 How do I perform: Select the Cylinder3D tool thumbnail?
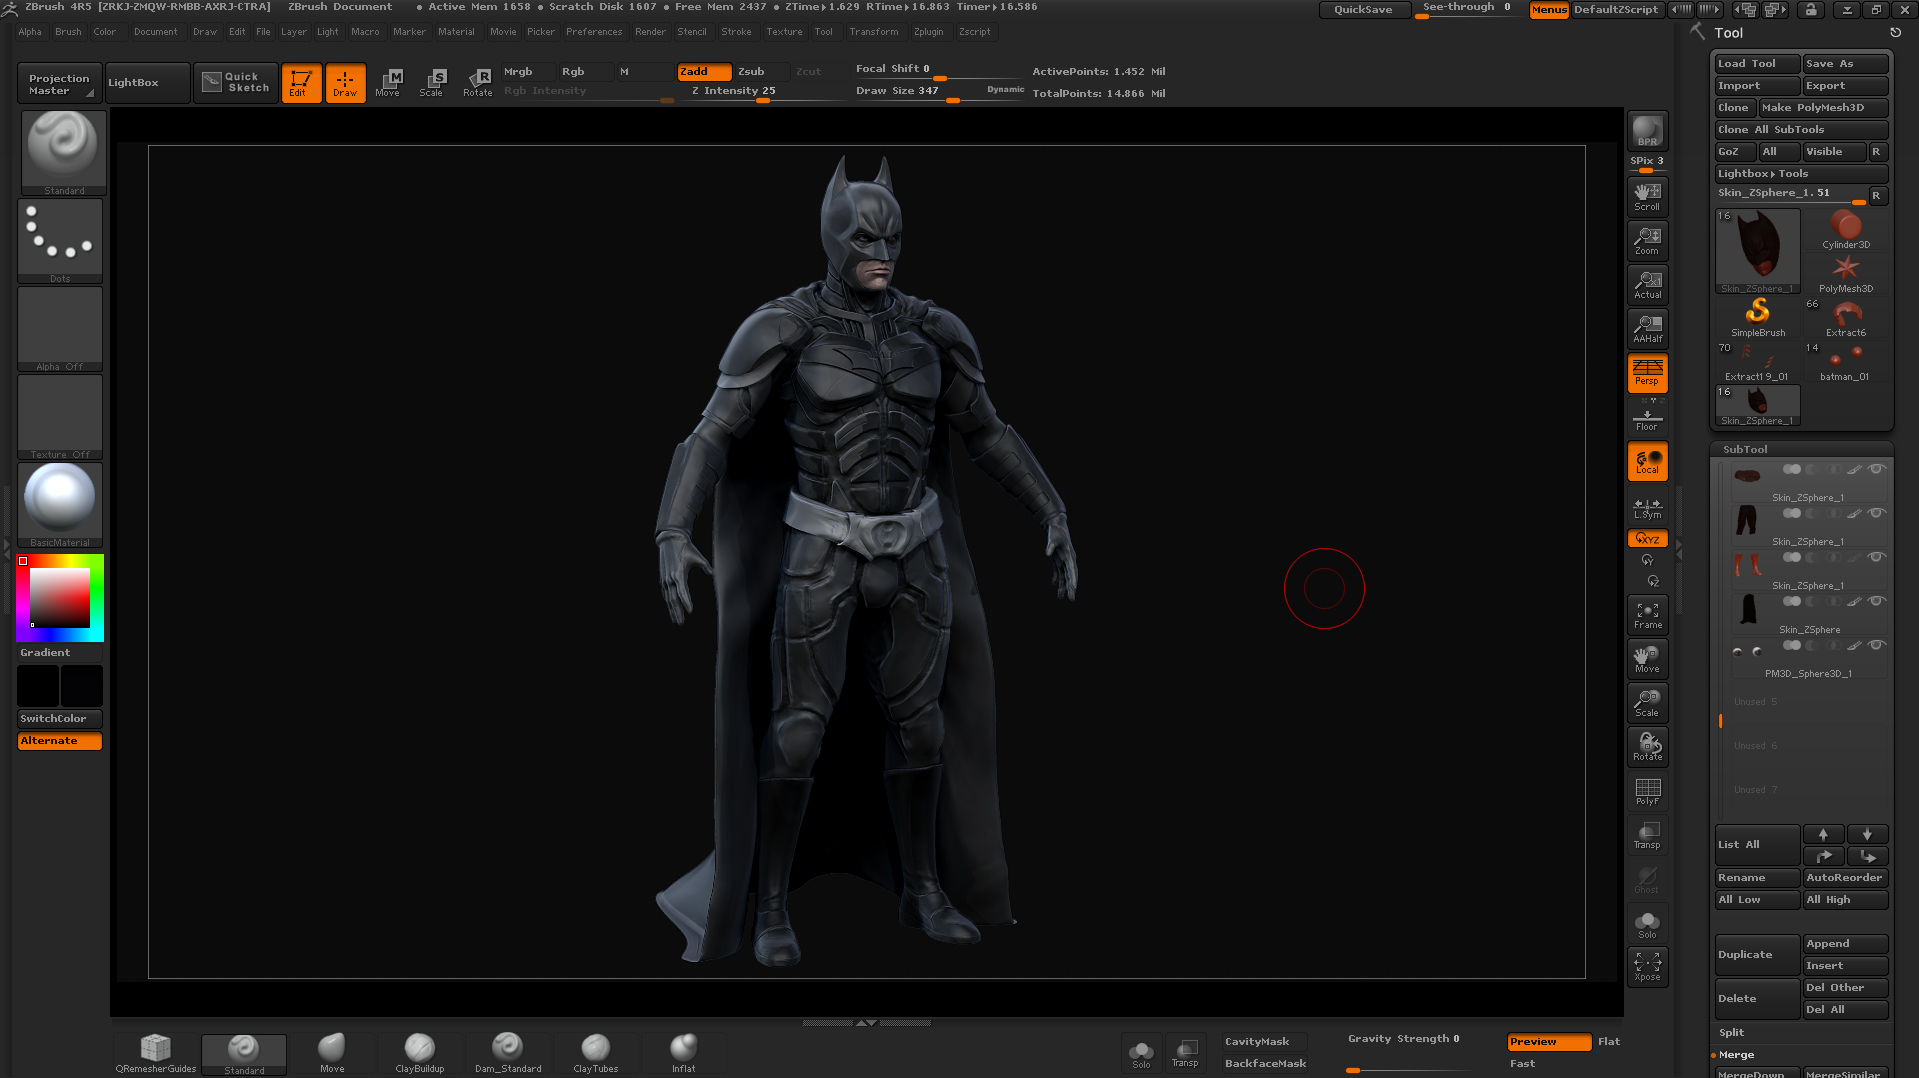[1845, 230]
